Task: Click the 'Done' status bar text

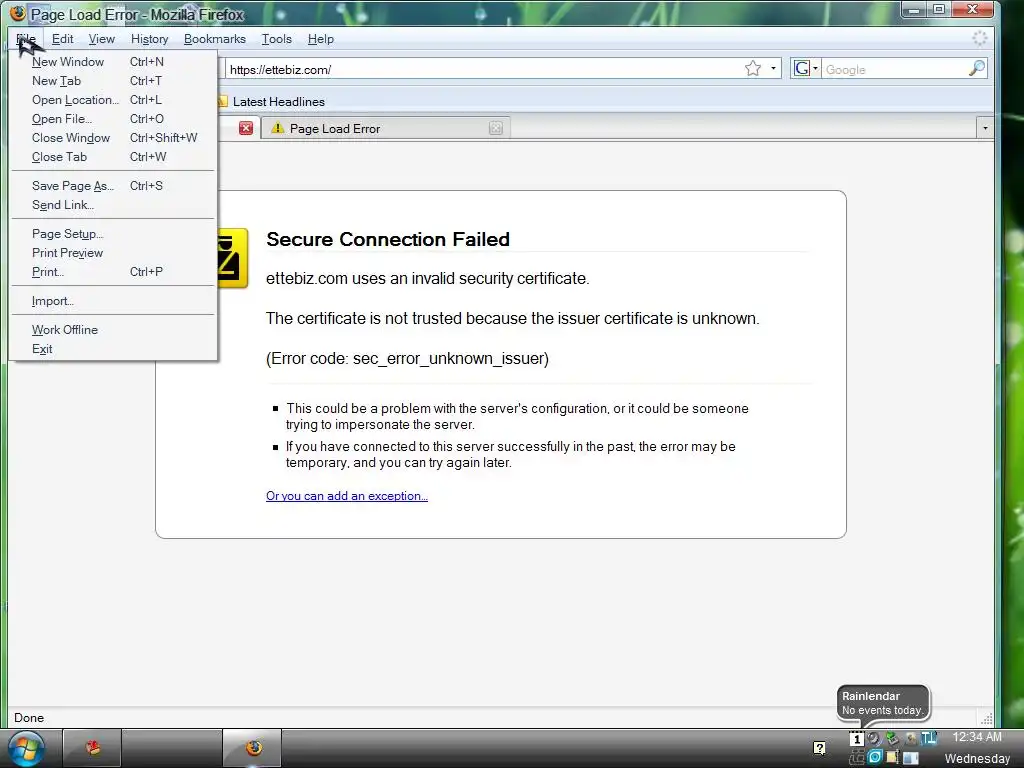Action: (29, 718)
